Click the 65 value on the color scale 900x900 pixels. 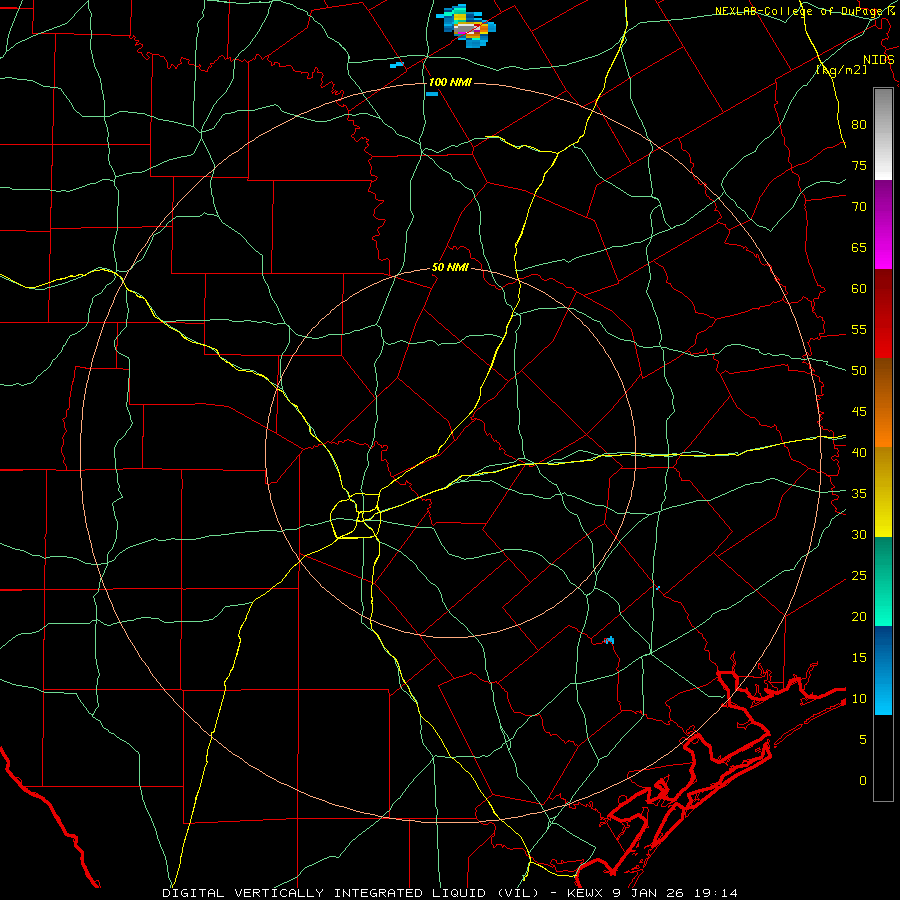pos(859,247)
